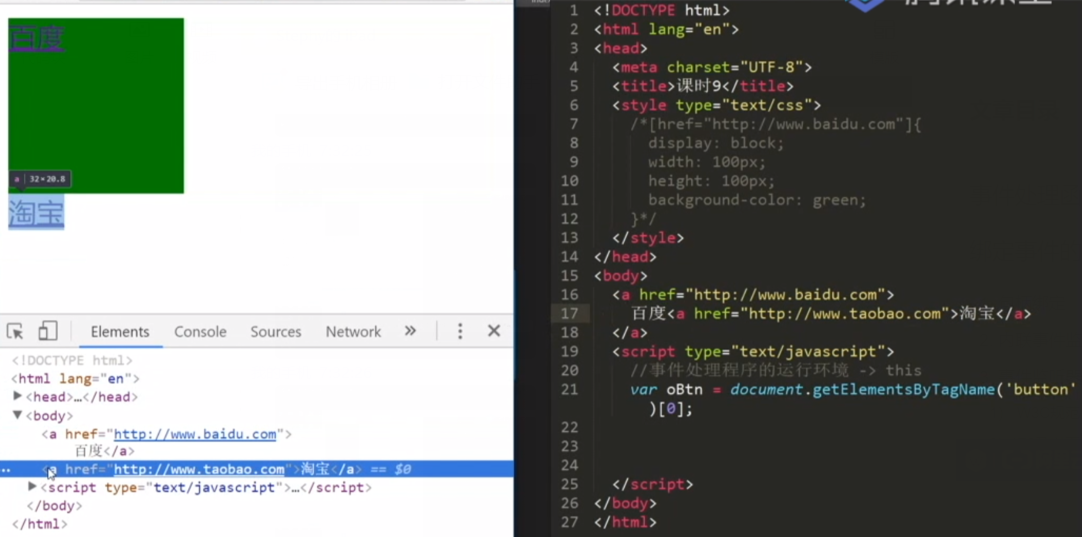Image resolution: width=1082 pixels, height=537 pixels.
Task: Switch to the Console tab
Action: coord(200,332)
